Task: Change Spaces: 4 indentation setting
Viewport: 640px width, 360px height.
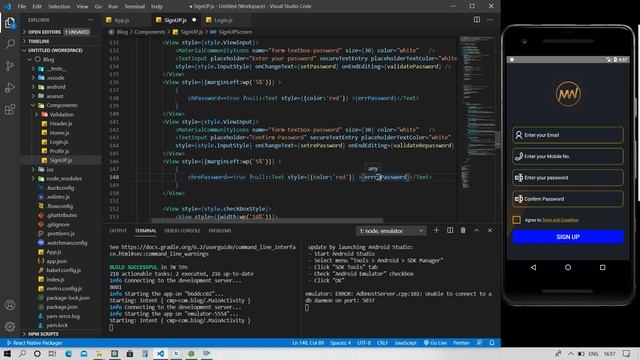Action: pos(340,343)
